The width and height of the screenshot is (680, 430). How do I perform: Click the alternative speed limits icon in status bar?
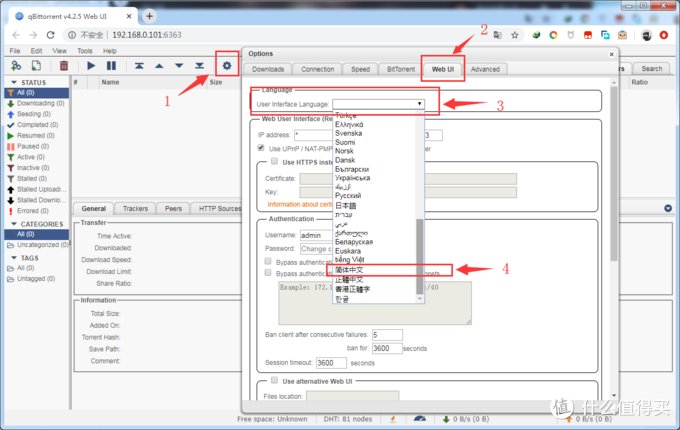point(420,419)
